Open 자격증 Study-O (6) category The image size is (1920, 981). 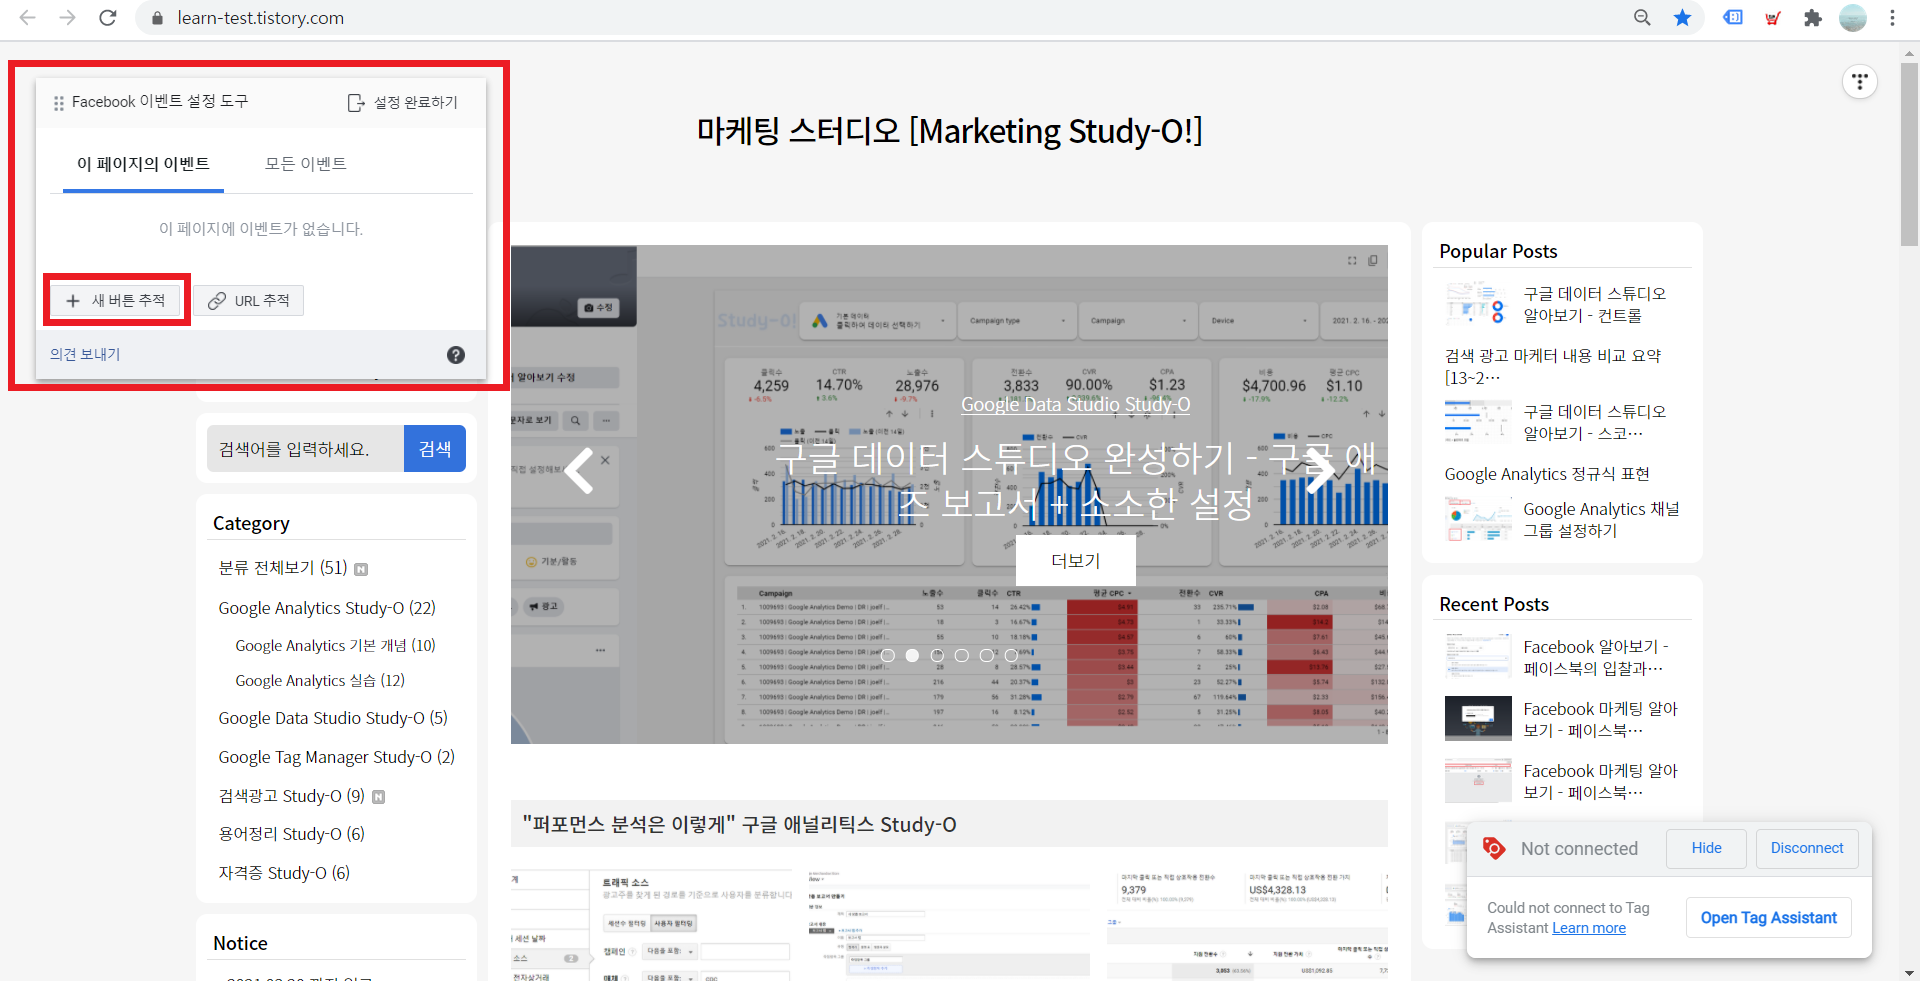click(284, 873)
